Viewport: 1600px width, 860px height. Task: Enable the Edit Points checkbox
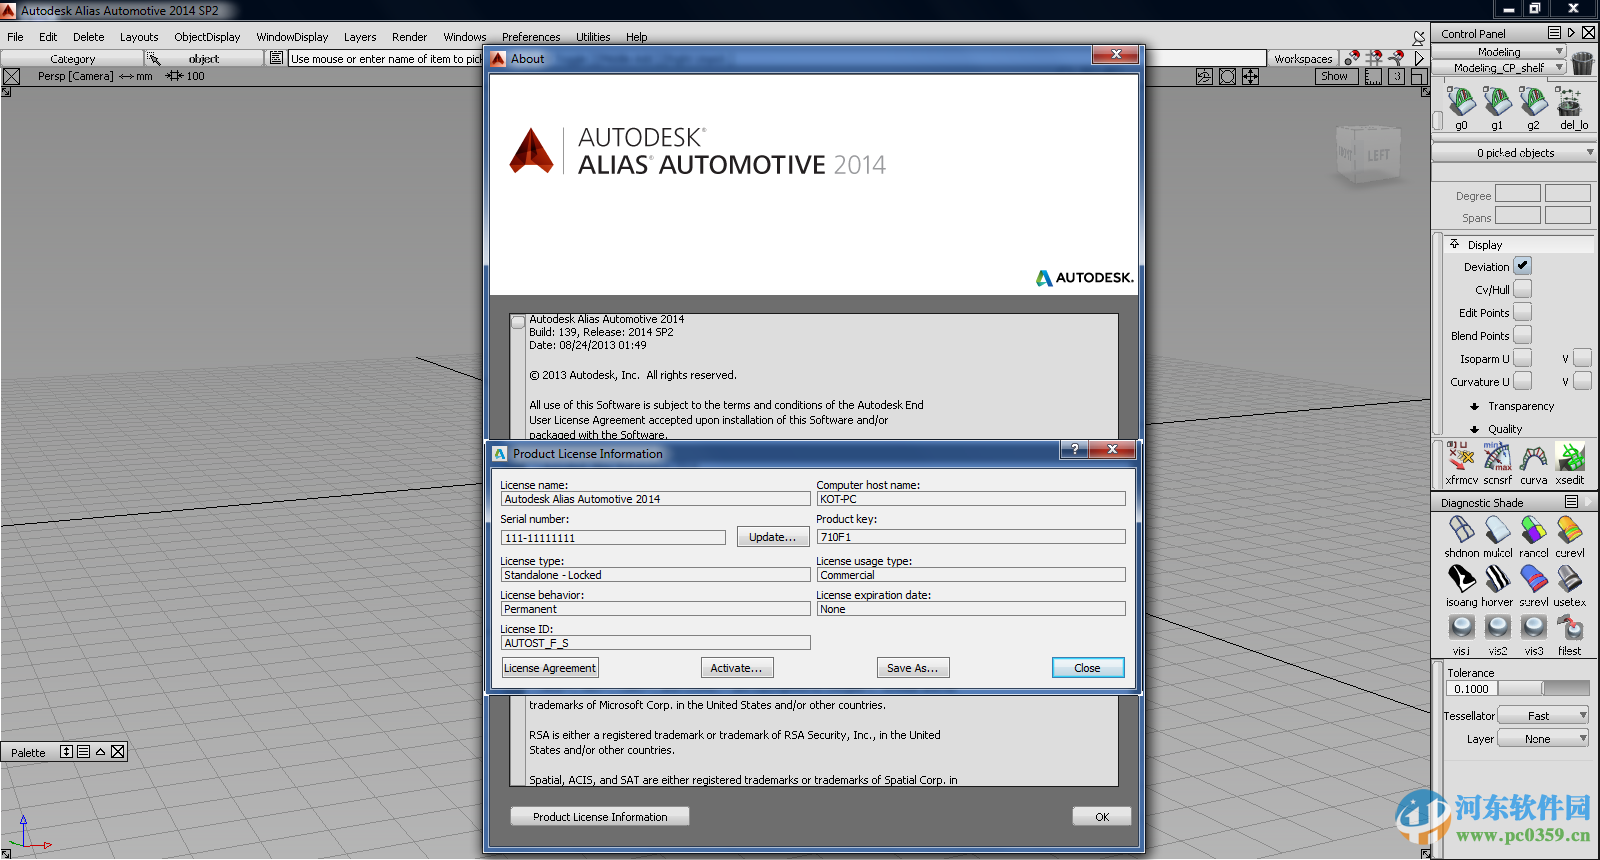tap(1522, 312)
